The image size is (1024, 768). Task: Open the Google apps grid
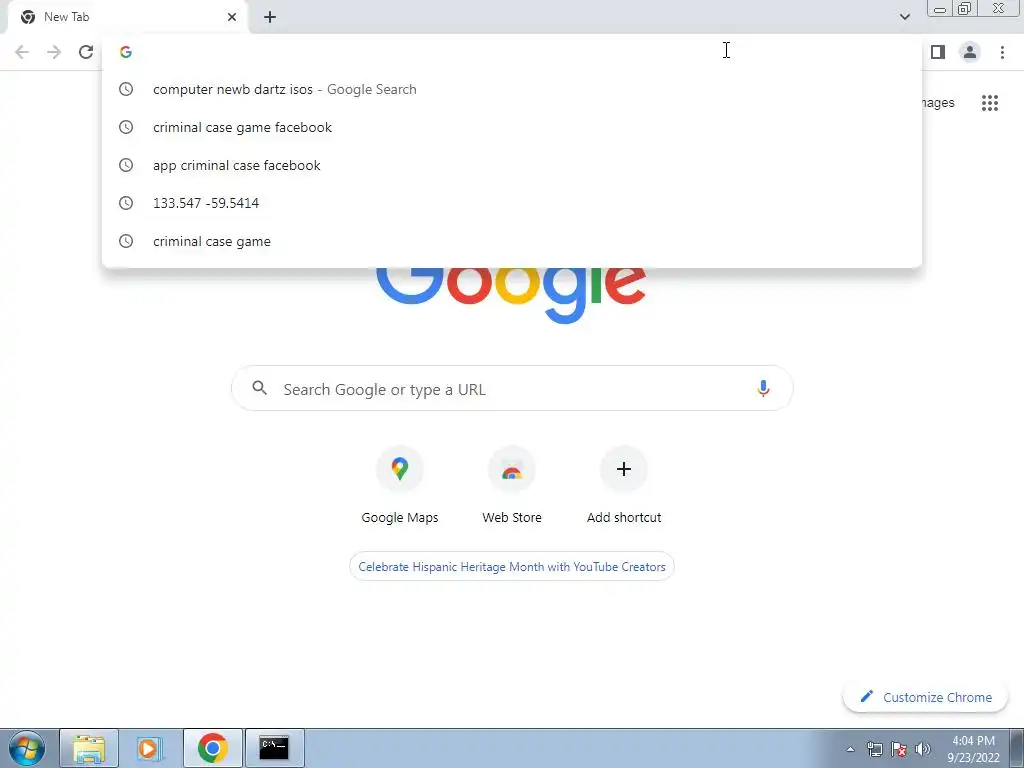tap(990, 103)
